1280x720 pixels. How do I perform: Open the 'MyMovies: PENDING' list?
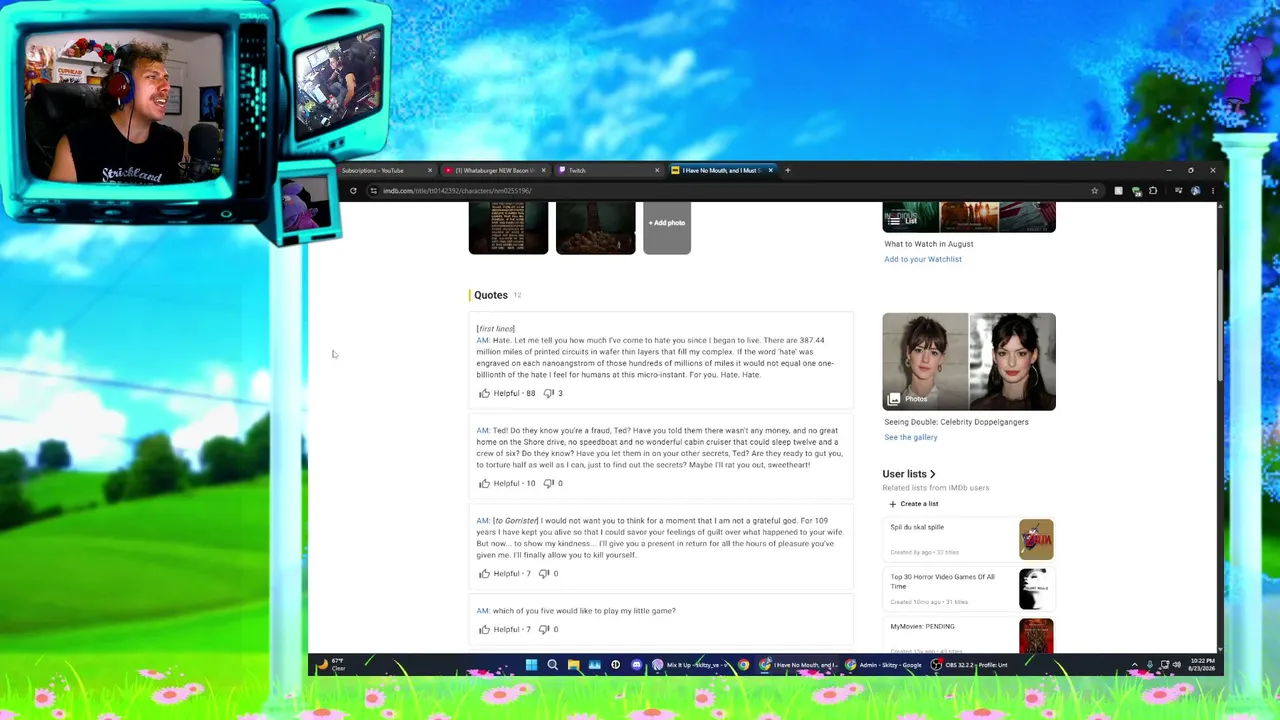tap(923, 626)
